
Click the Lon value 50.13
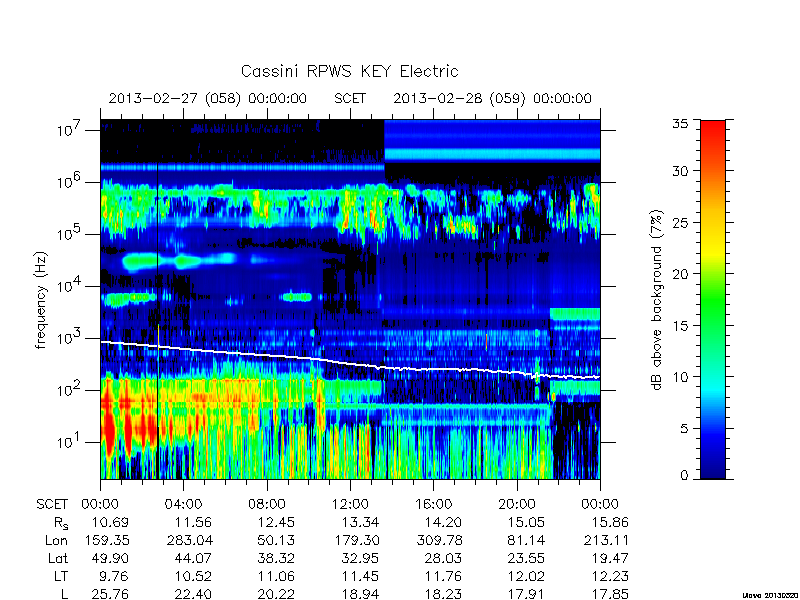coord(276,540)
